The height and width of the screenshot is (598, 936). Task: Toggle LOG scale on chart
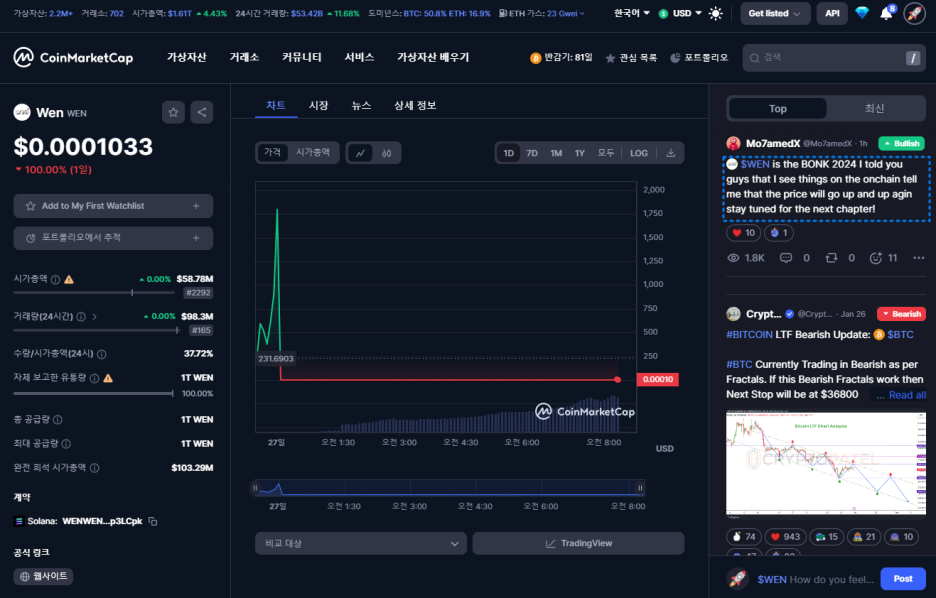coord(639,153)
